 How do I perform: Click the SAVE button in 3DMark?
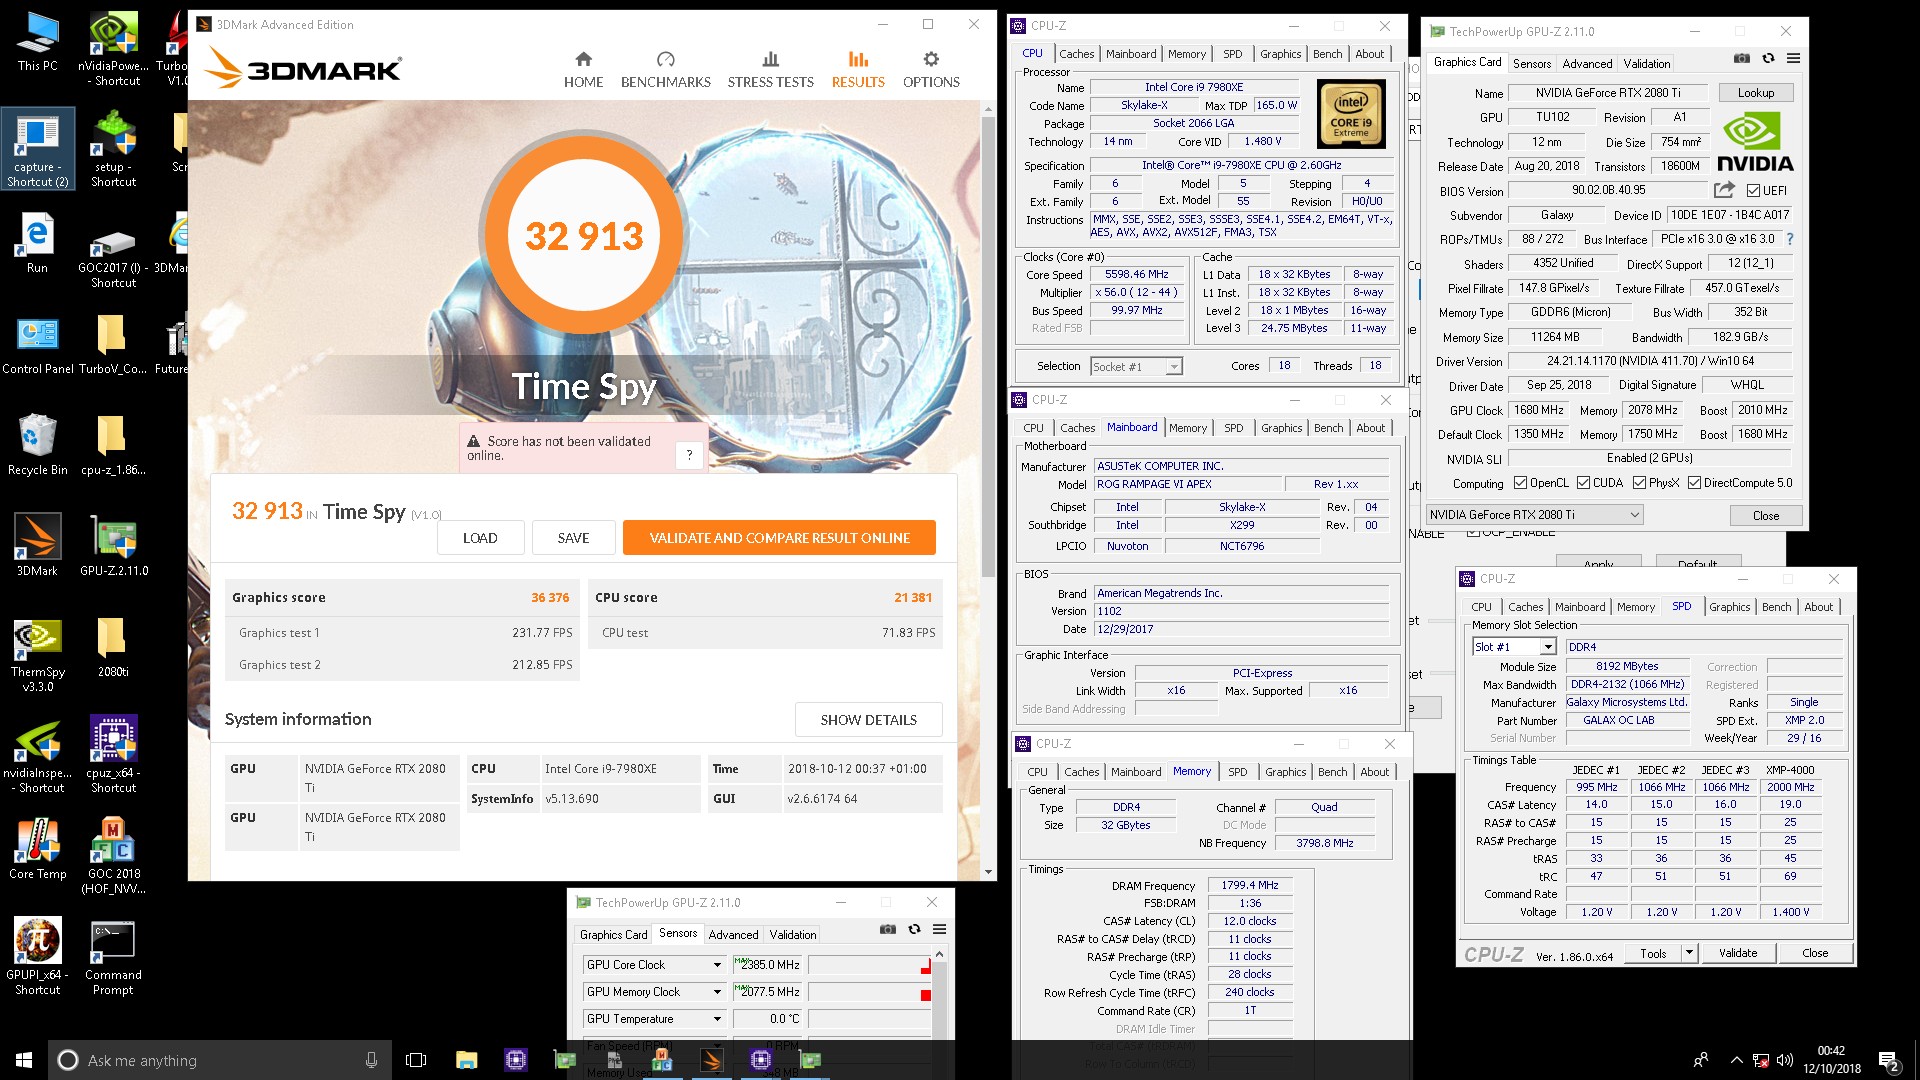coord(573,538)
